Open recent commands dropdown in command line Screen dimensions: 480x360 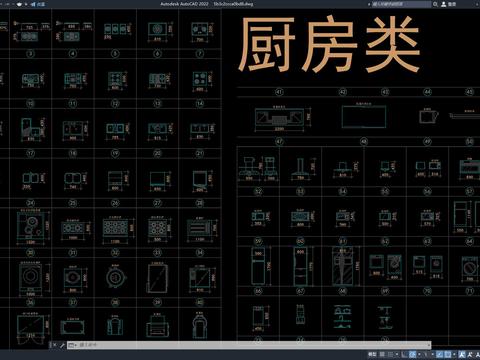[72, 345]
